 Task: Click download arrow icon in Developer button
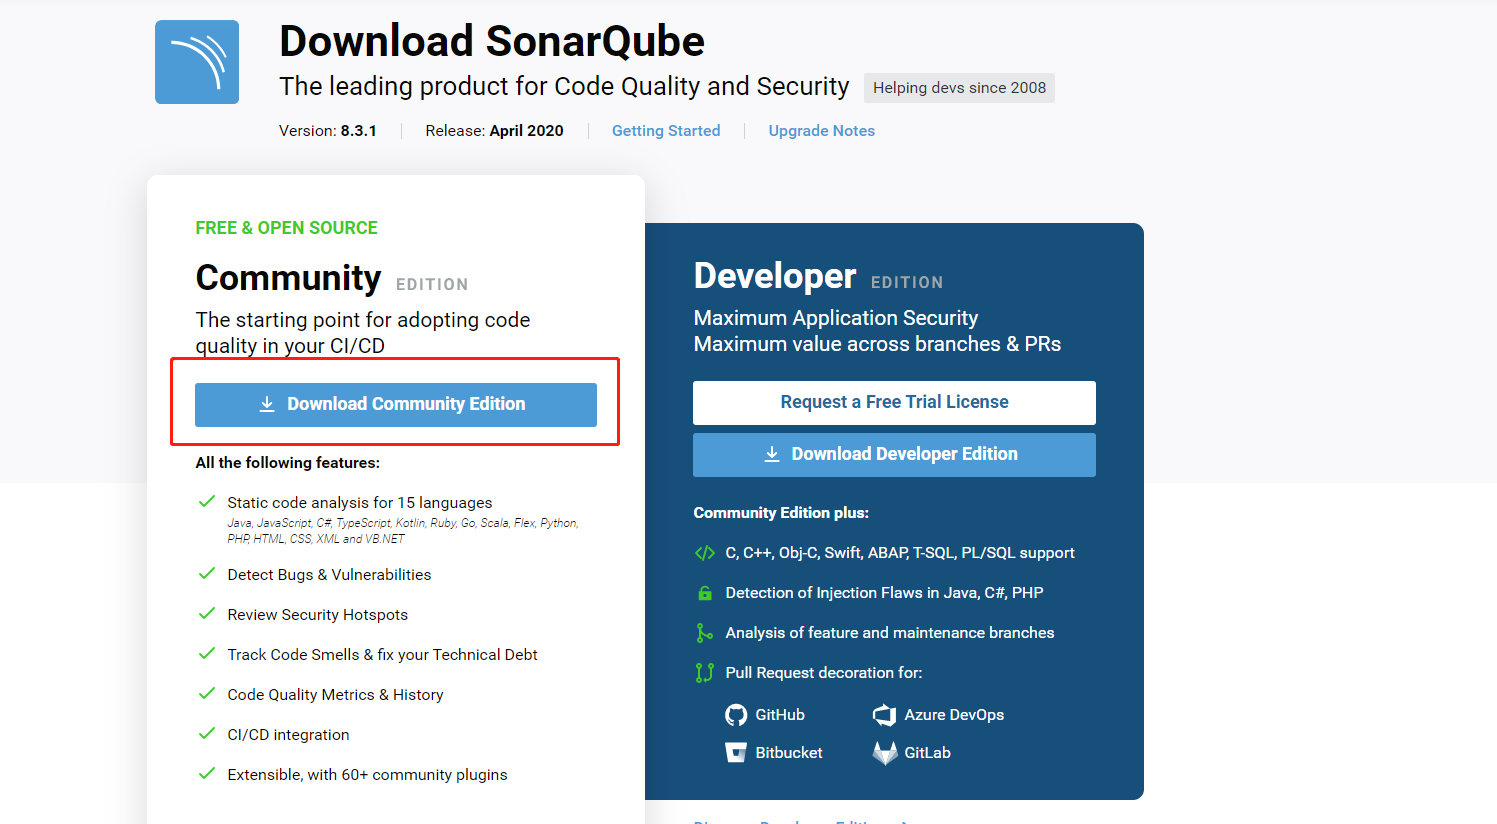[x=772, y=454]
